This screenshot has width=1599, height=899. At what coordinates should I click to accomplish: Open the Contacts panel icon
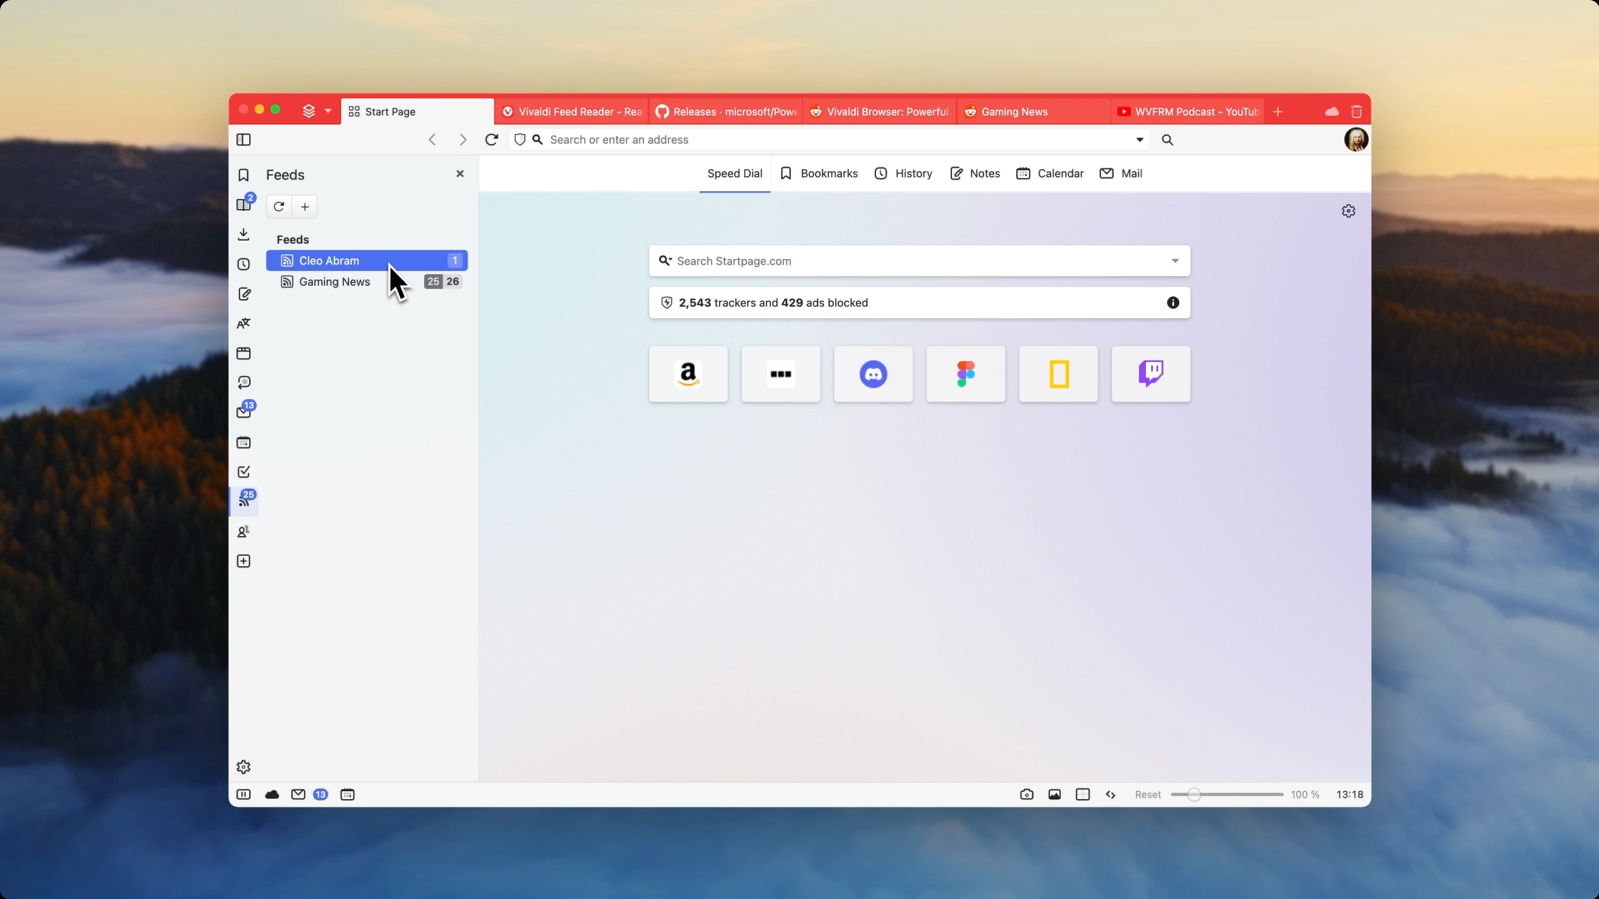[x=243, y=532]
